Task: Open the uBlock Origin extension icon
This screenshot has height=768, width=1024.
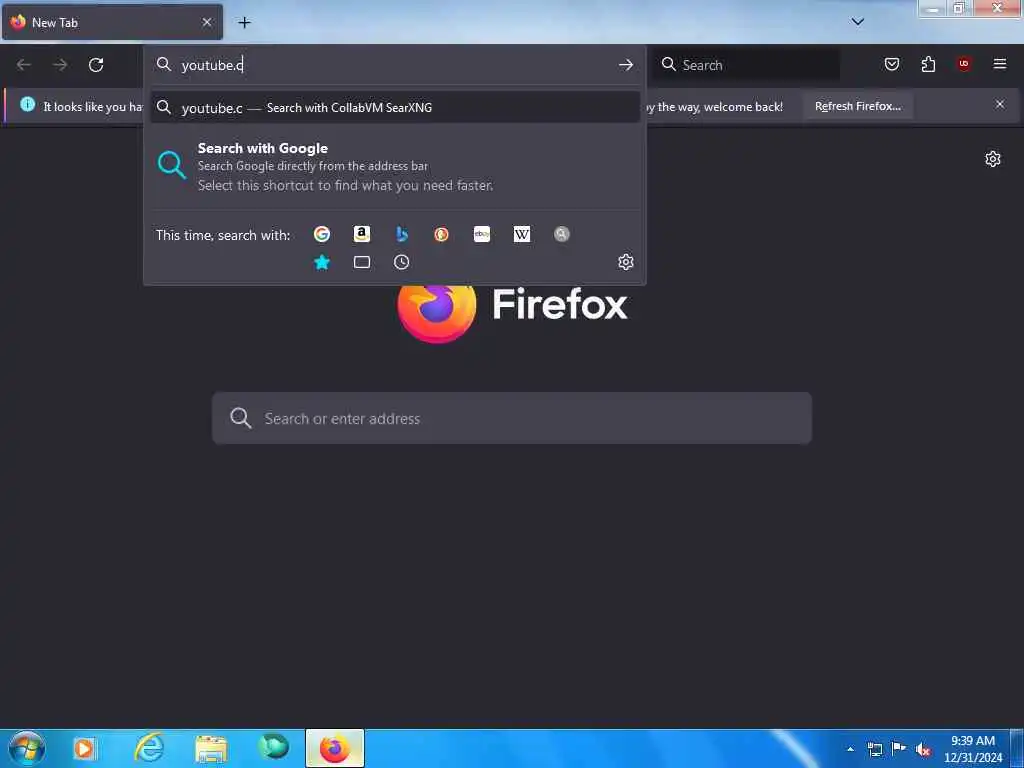Action: (x=964, y=64)
